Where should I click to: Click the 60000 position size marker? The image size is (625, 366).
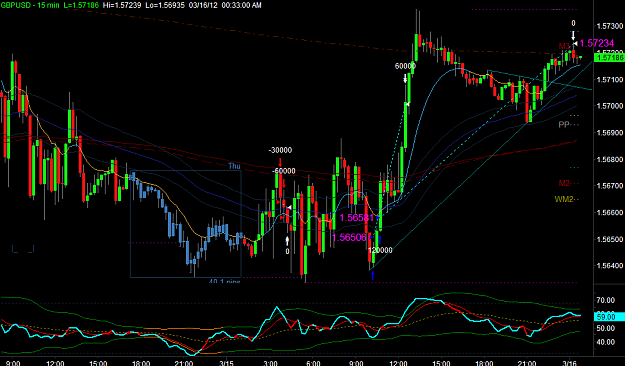pos(405,66)
